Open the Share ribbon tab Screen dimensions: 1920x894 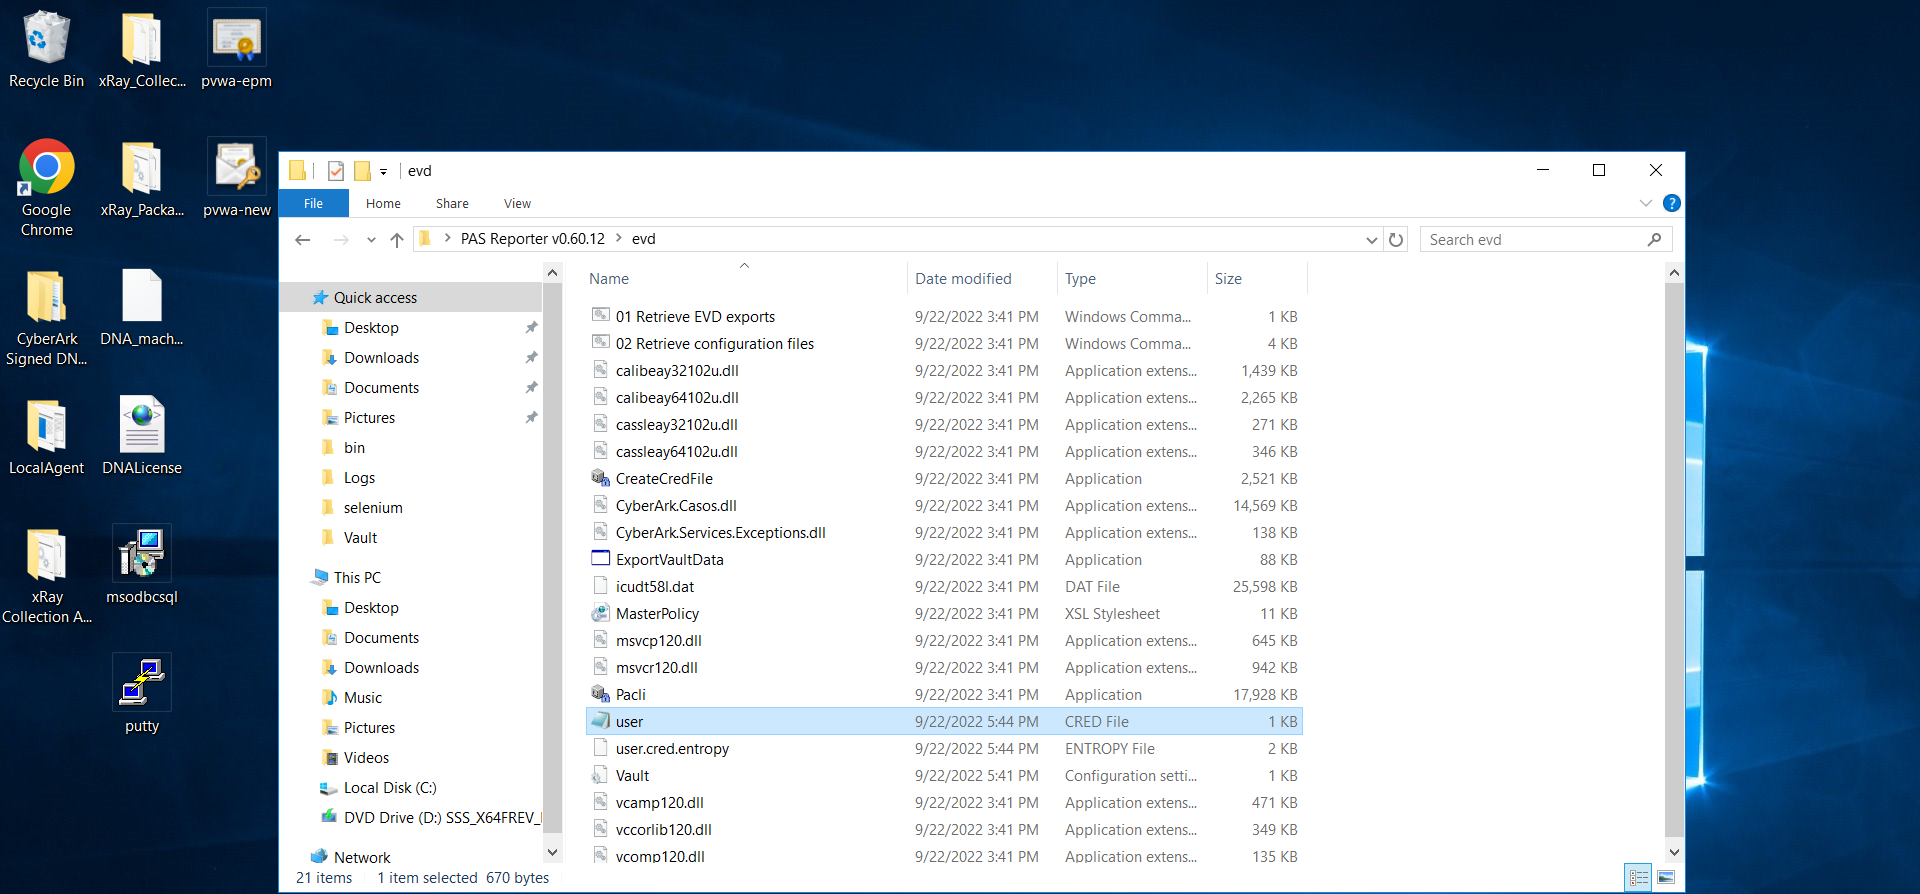tap(452, 203)
